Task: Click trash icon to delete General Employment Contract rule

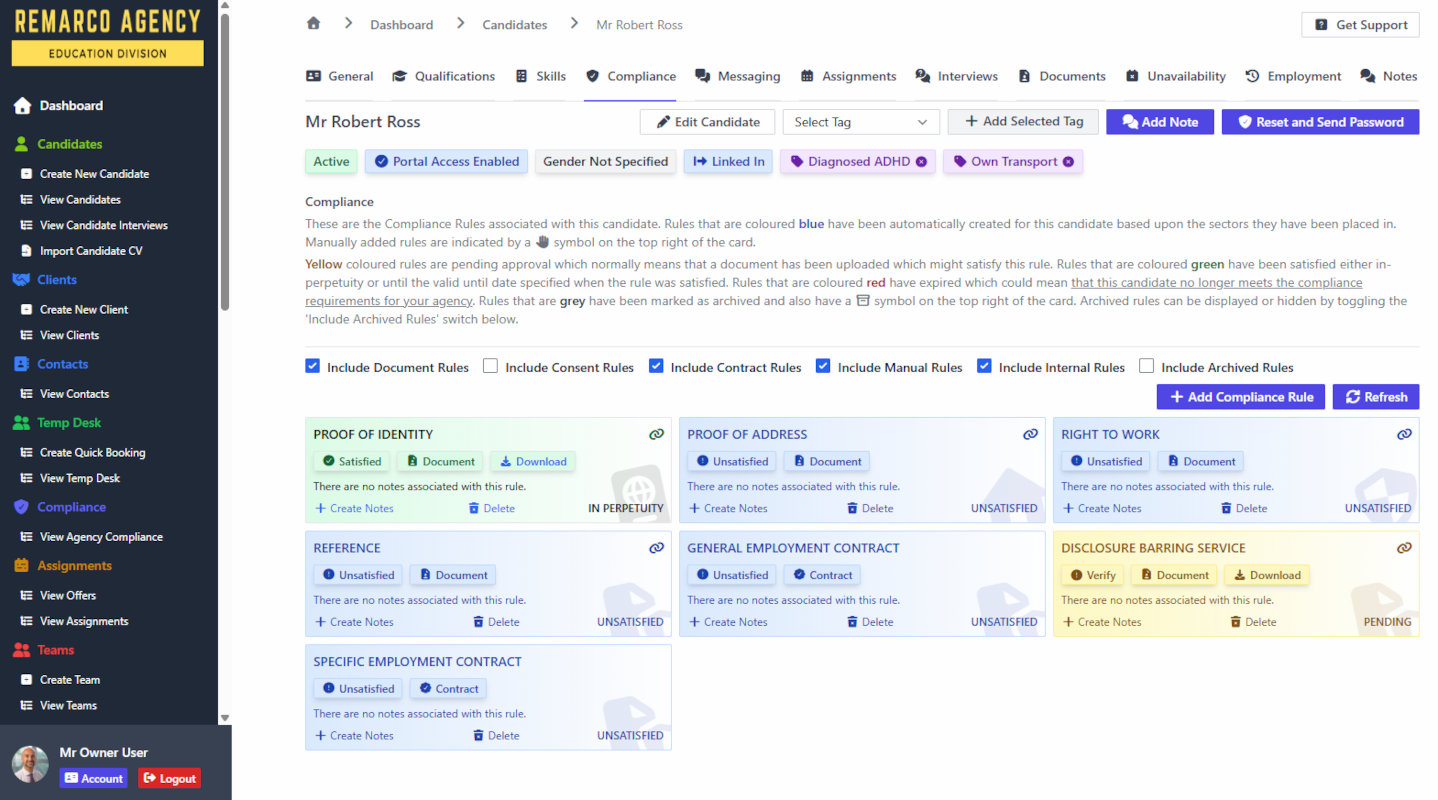Action: tap(852, 622)
